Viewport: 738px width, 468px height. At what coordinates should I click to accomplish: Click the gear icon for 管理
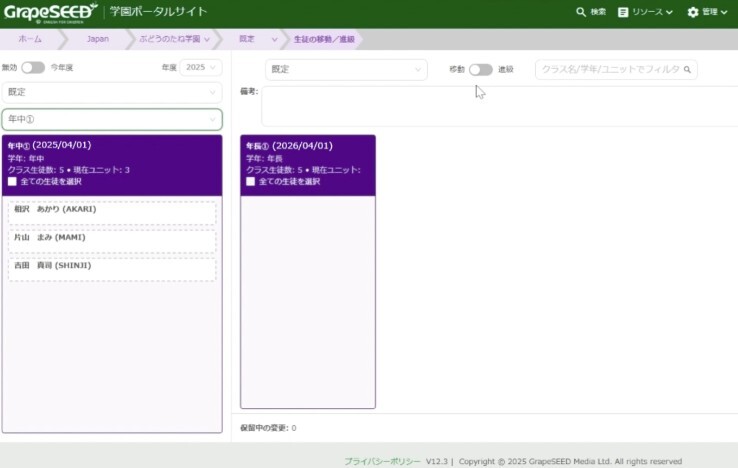692,12
